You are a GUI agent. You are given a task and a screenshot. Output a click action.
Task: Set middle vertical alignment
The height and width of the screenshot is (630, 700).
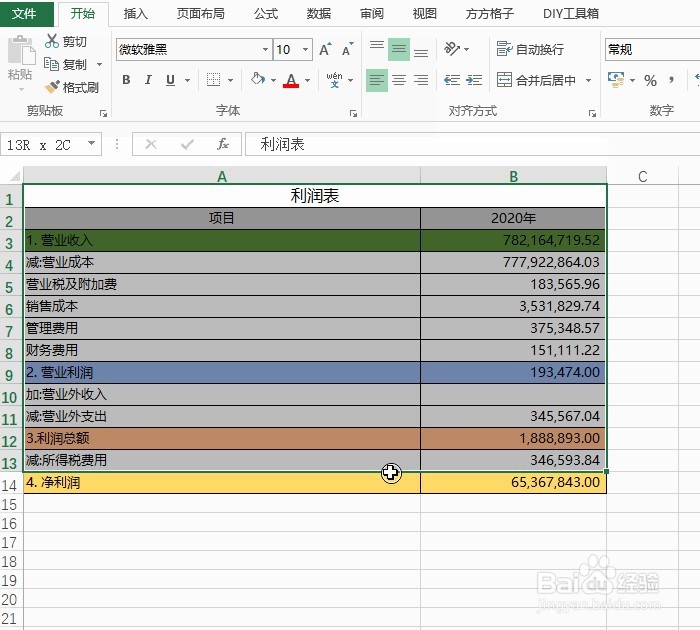click(x=399, y=49)
